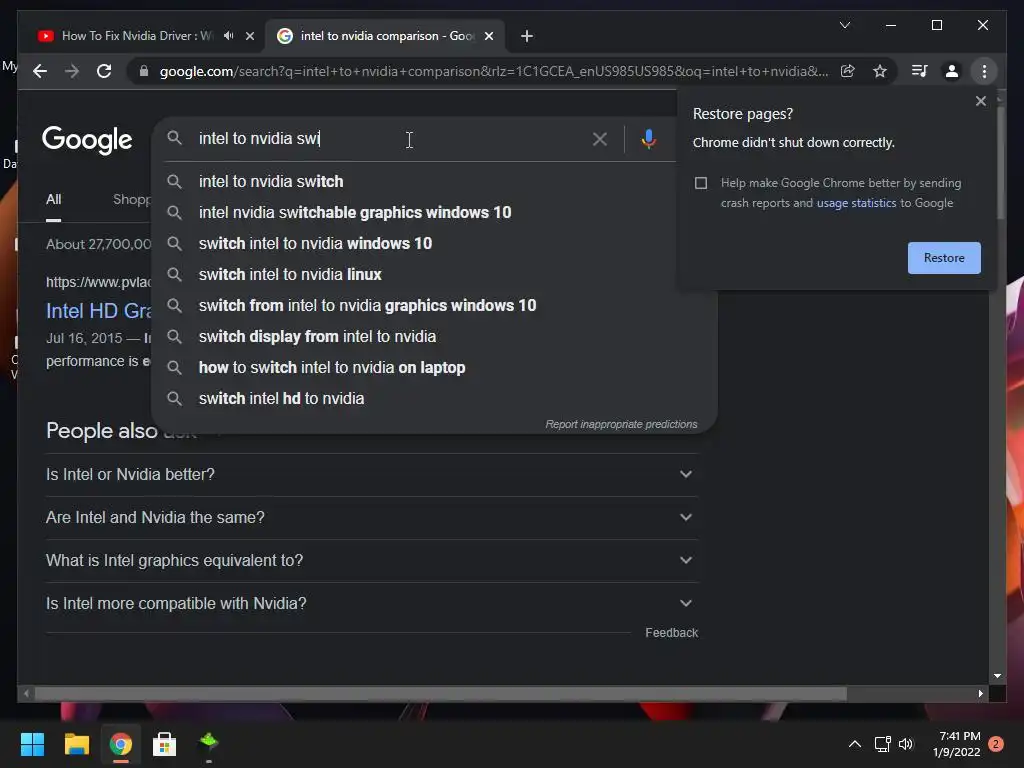Open Microsoft Store from taskbar

[x=165, y=744]
